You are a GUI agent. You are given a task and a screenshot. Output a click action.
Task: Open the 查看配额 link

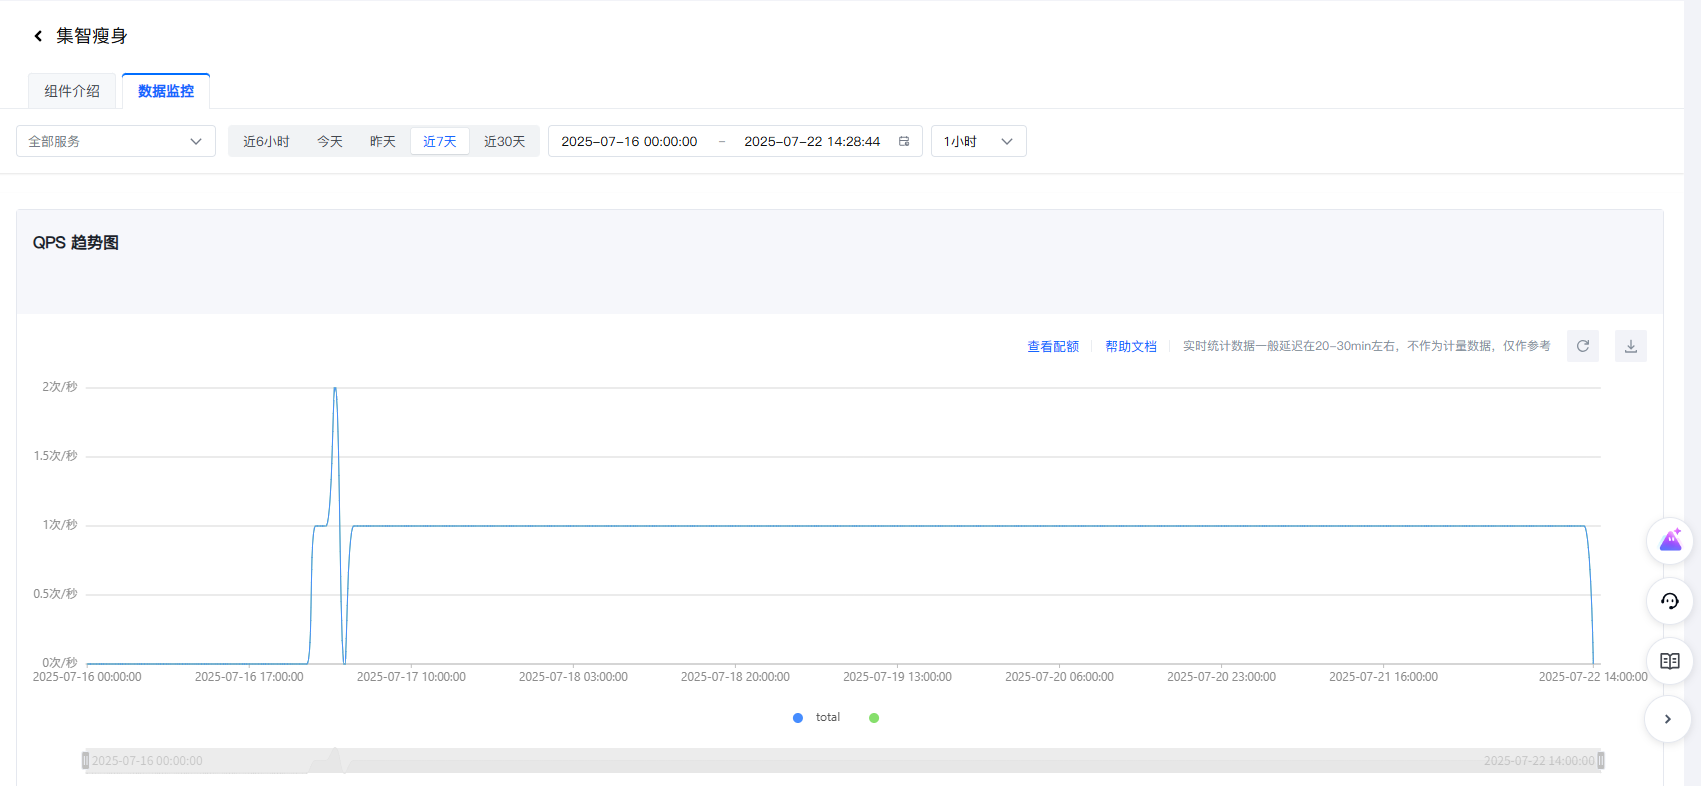(1053, 346)
